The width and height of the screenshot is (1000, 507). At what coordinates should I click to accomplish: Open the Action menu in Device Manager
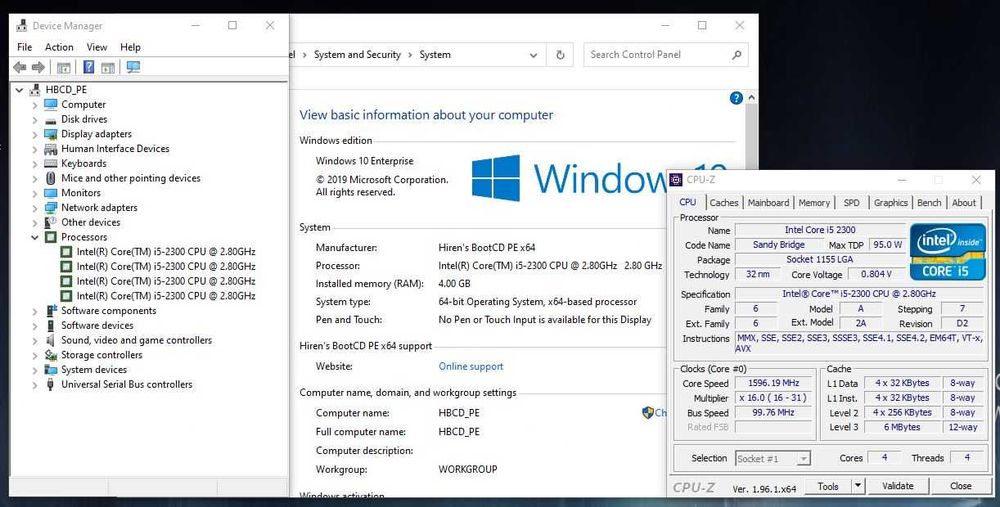(x=59, y=47)
